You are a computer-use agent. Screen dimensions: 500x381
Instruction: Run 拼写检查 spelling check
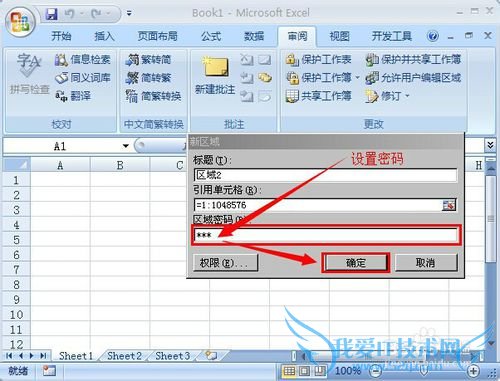click(29, 73)
